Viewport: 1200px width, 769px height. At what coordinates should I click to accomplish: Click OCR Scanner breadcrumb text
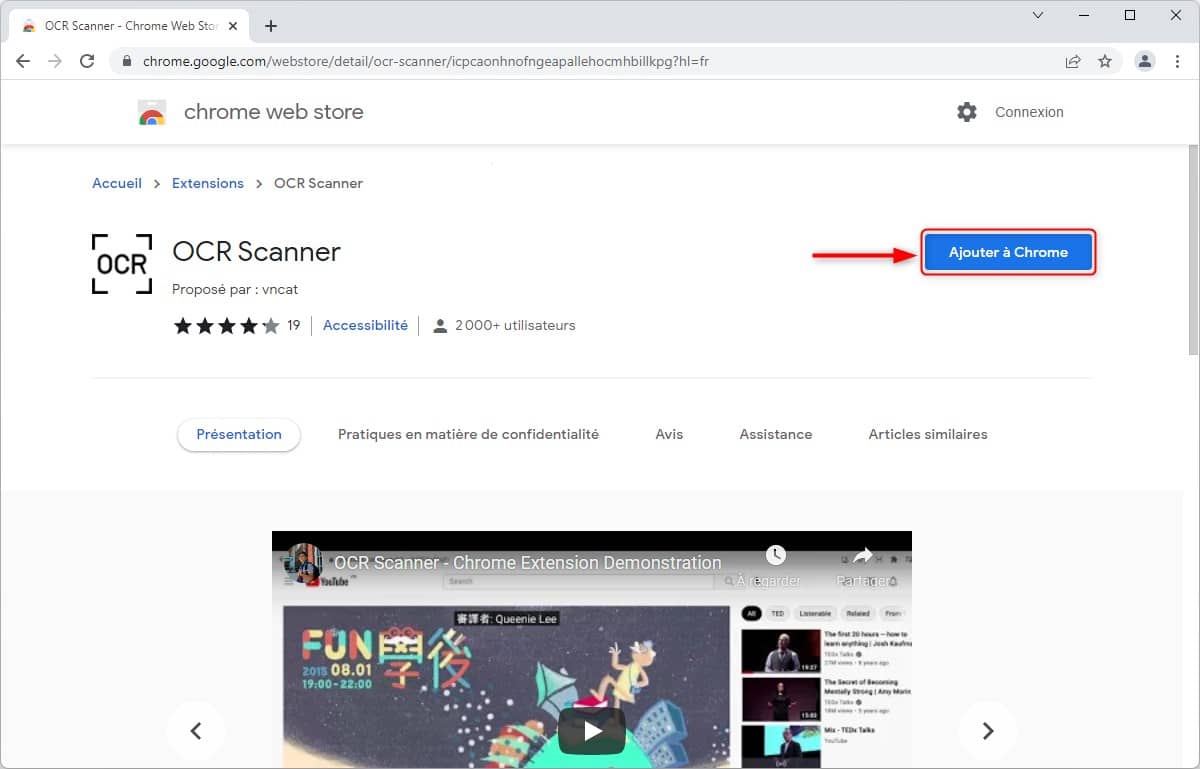(x=318, y=183)
